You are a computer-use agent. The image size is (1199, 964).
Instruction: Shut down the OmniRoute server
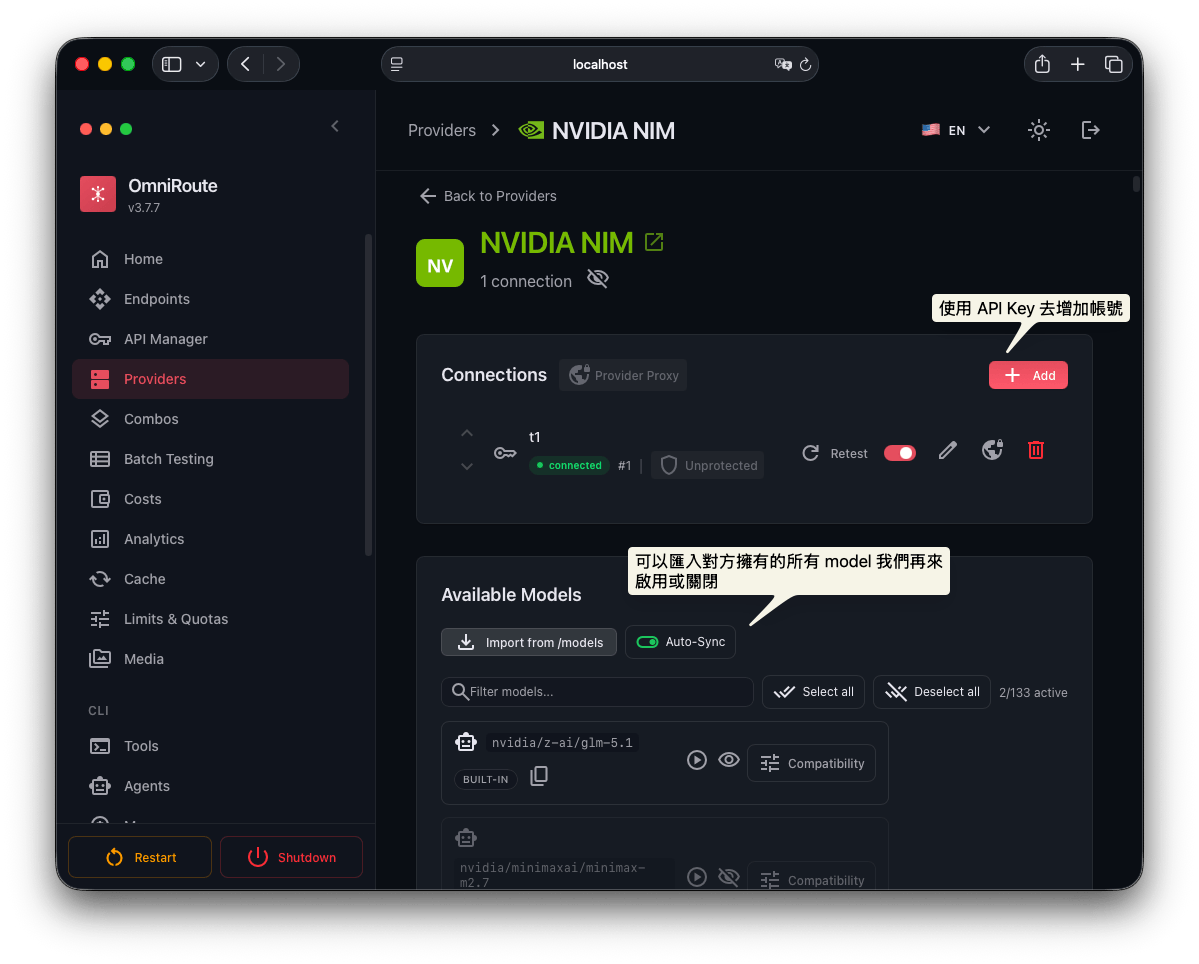[291, 857]
